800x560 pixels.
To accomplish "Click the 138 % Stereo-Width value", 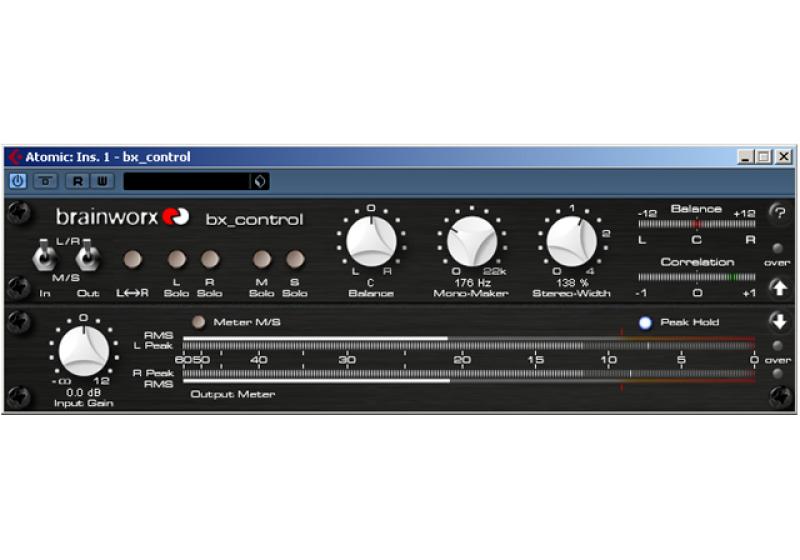I will click(x=572, y=283).
